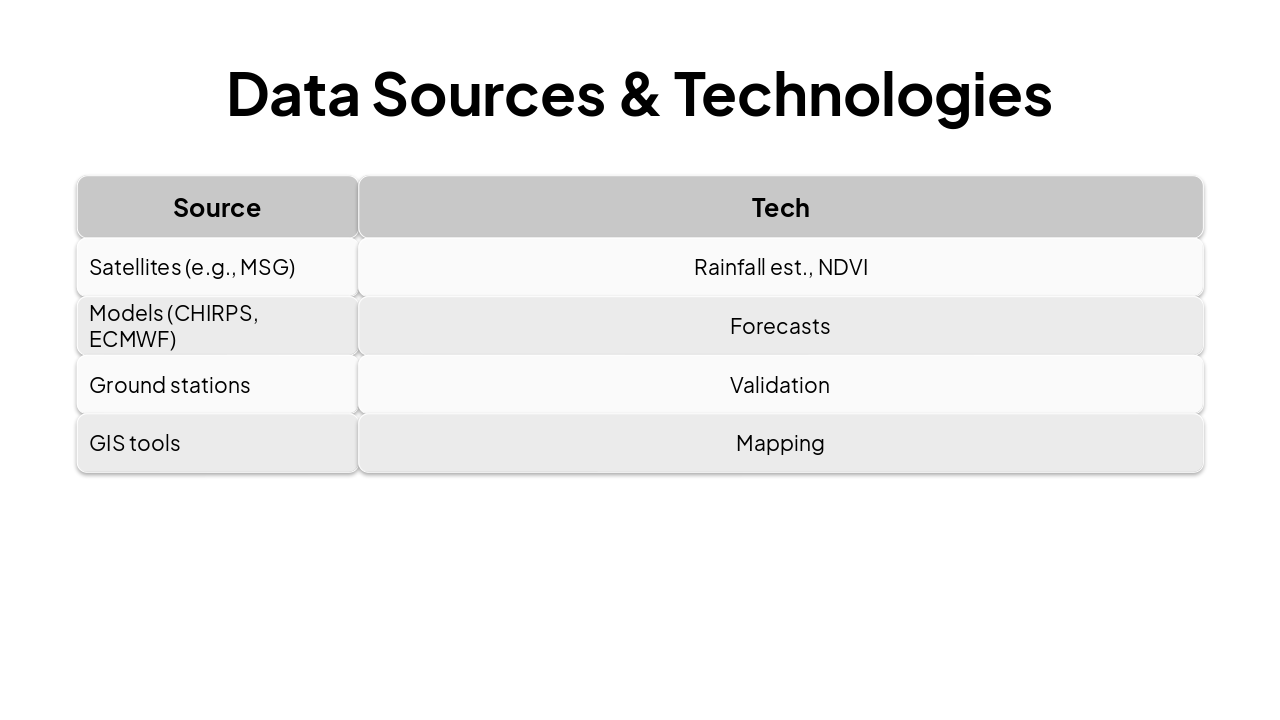Click the word Data in the title
Screen dimensions: 1280x720
click(x=293, y=94)
